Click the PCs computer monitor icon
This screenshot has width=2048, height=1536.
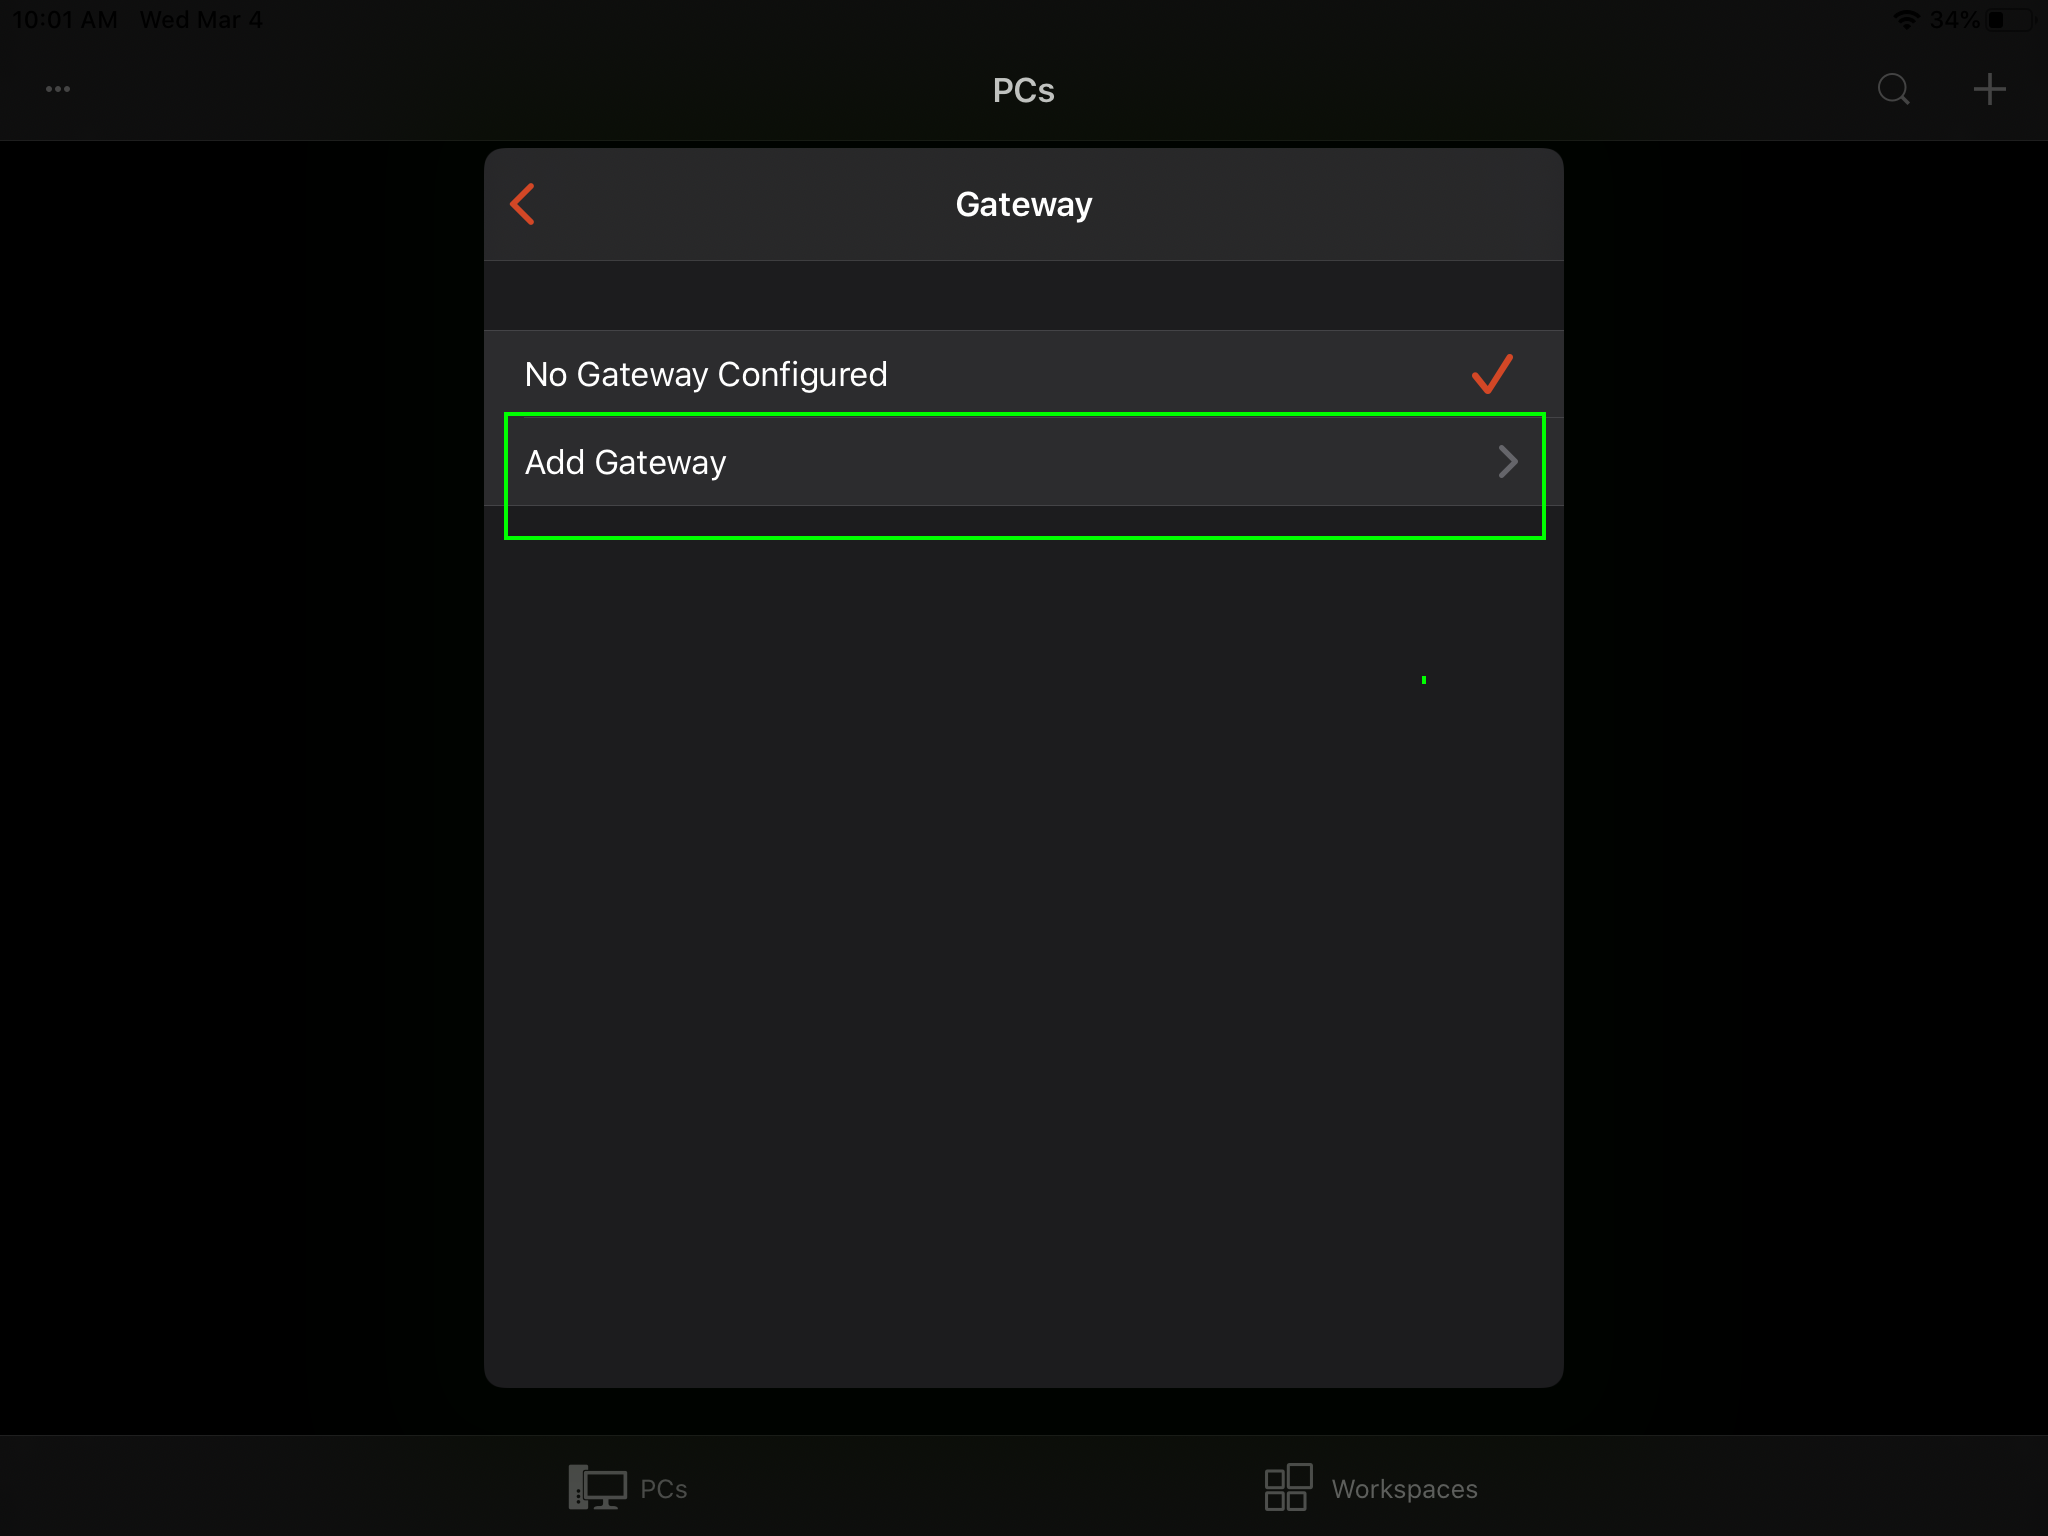(597, 1487)
